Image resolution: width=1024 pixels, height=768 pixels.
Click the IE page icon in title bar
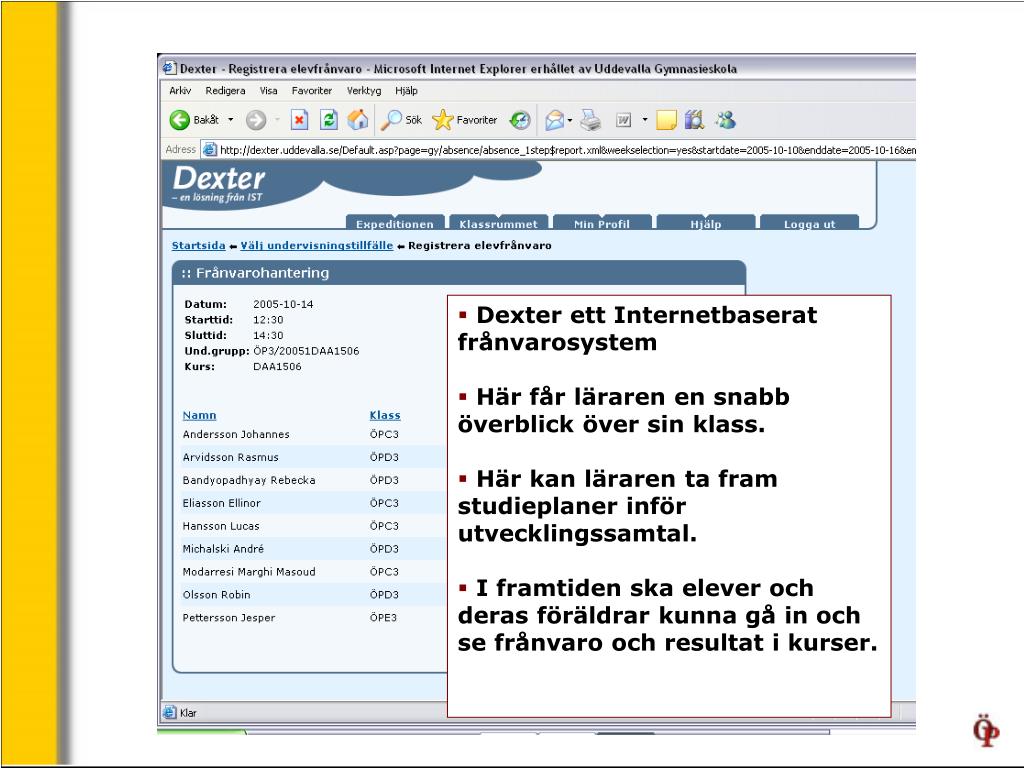[169, 68]
